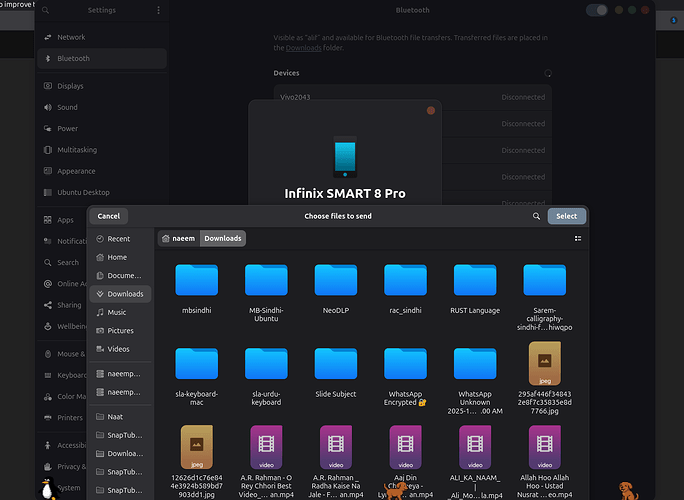Image resolution: width=684 pixels, height=500 pixels.
Task: Click the Select button to send files
Action: 566,216
